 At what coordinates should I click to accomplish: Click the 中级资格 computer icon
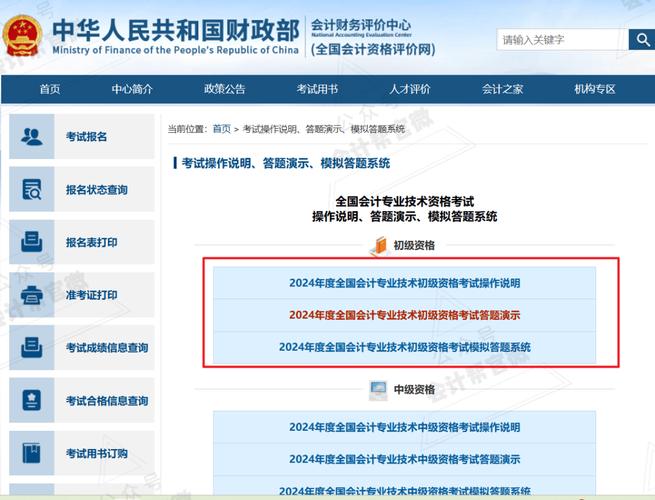click(378, 391)
